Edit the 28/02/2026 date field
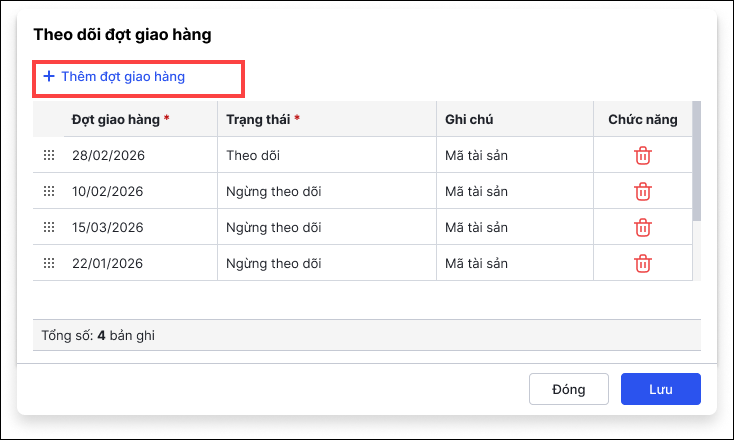This screenshot has width=734, height=440. click(138, 155)
